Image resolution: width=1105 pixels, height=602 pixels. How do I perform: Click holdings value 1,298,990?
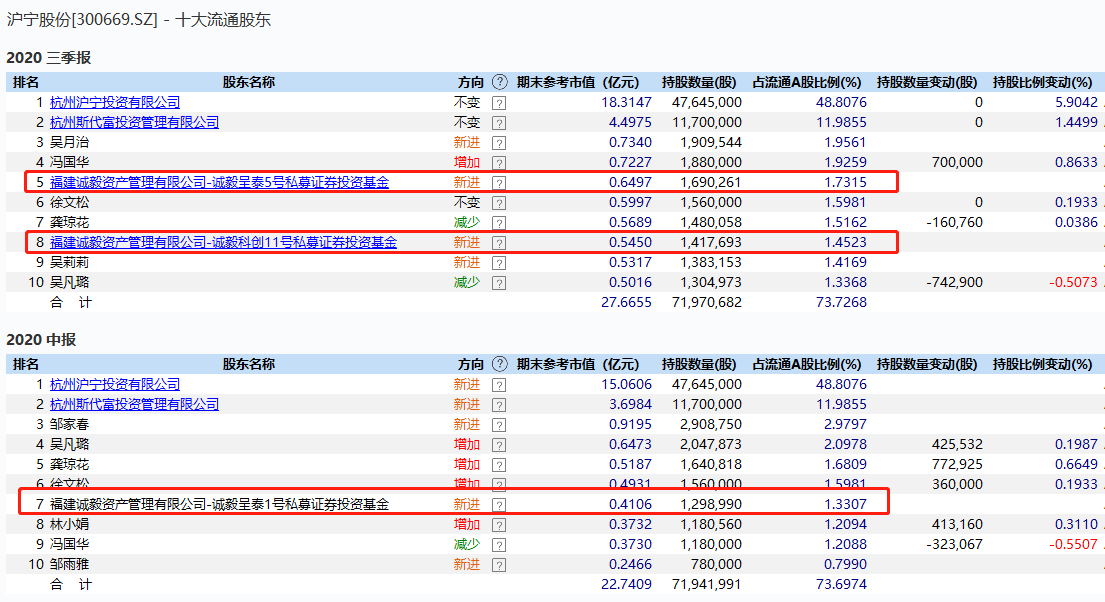pyautogui.click(x=711, y=503)
